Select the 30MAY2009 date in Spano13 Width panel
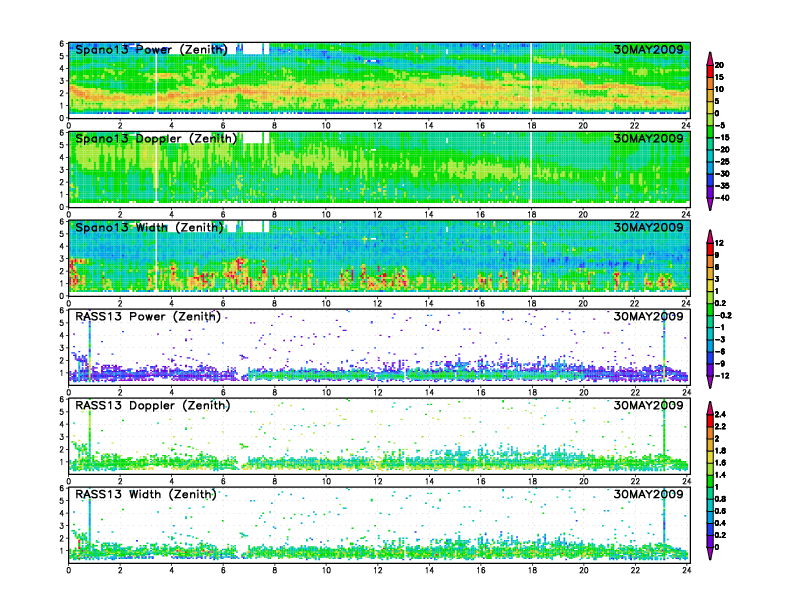This screenshot has width=792, height=612. 649,227
